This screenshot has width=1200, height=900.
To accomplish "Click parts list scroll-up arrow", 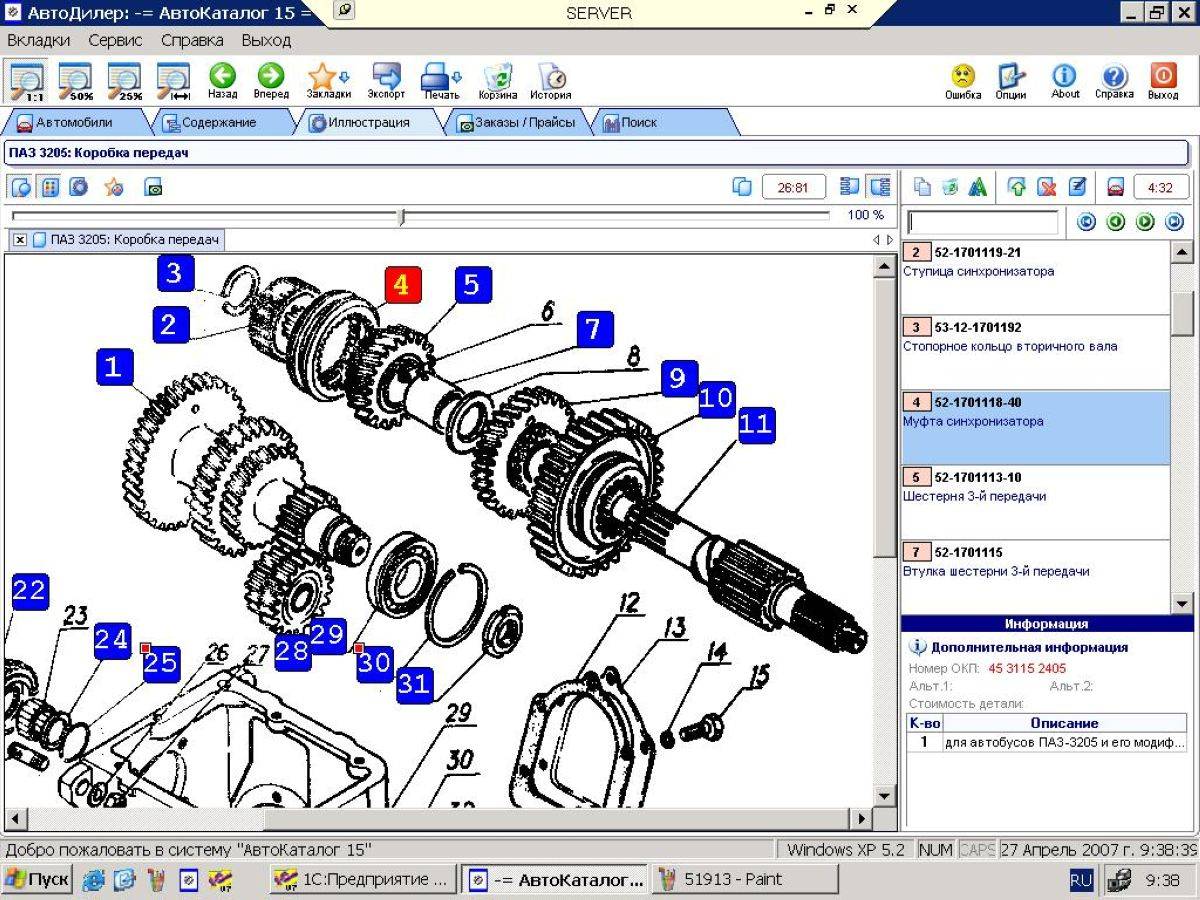I will (1181, 252).
